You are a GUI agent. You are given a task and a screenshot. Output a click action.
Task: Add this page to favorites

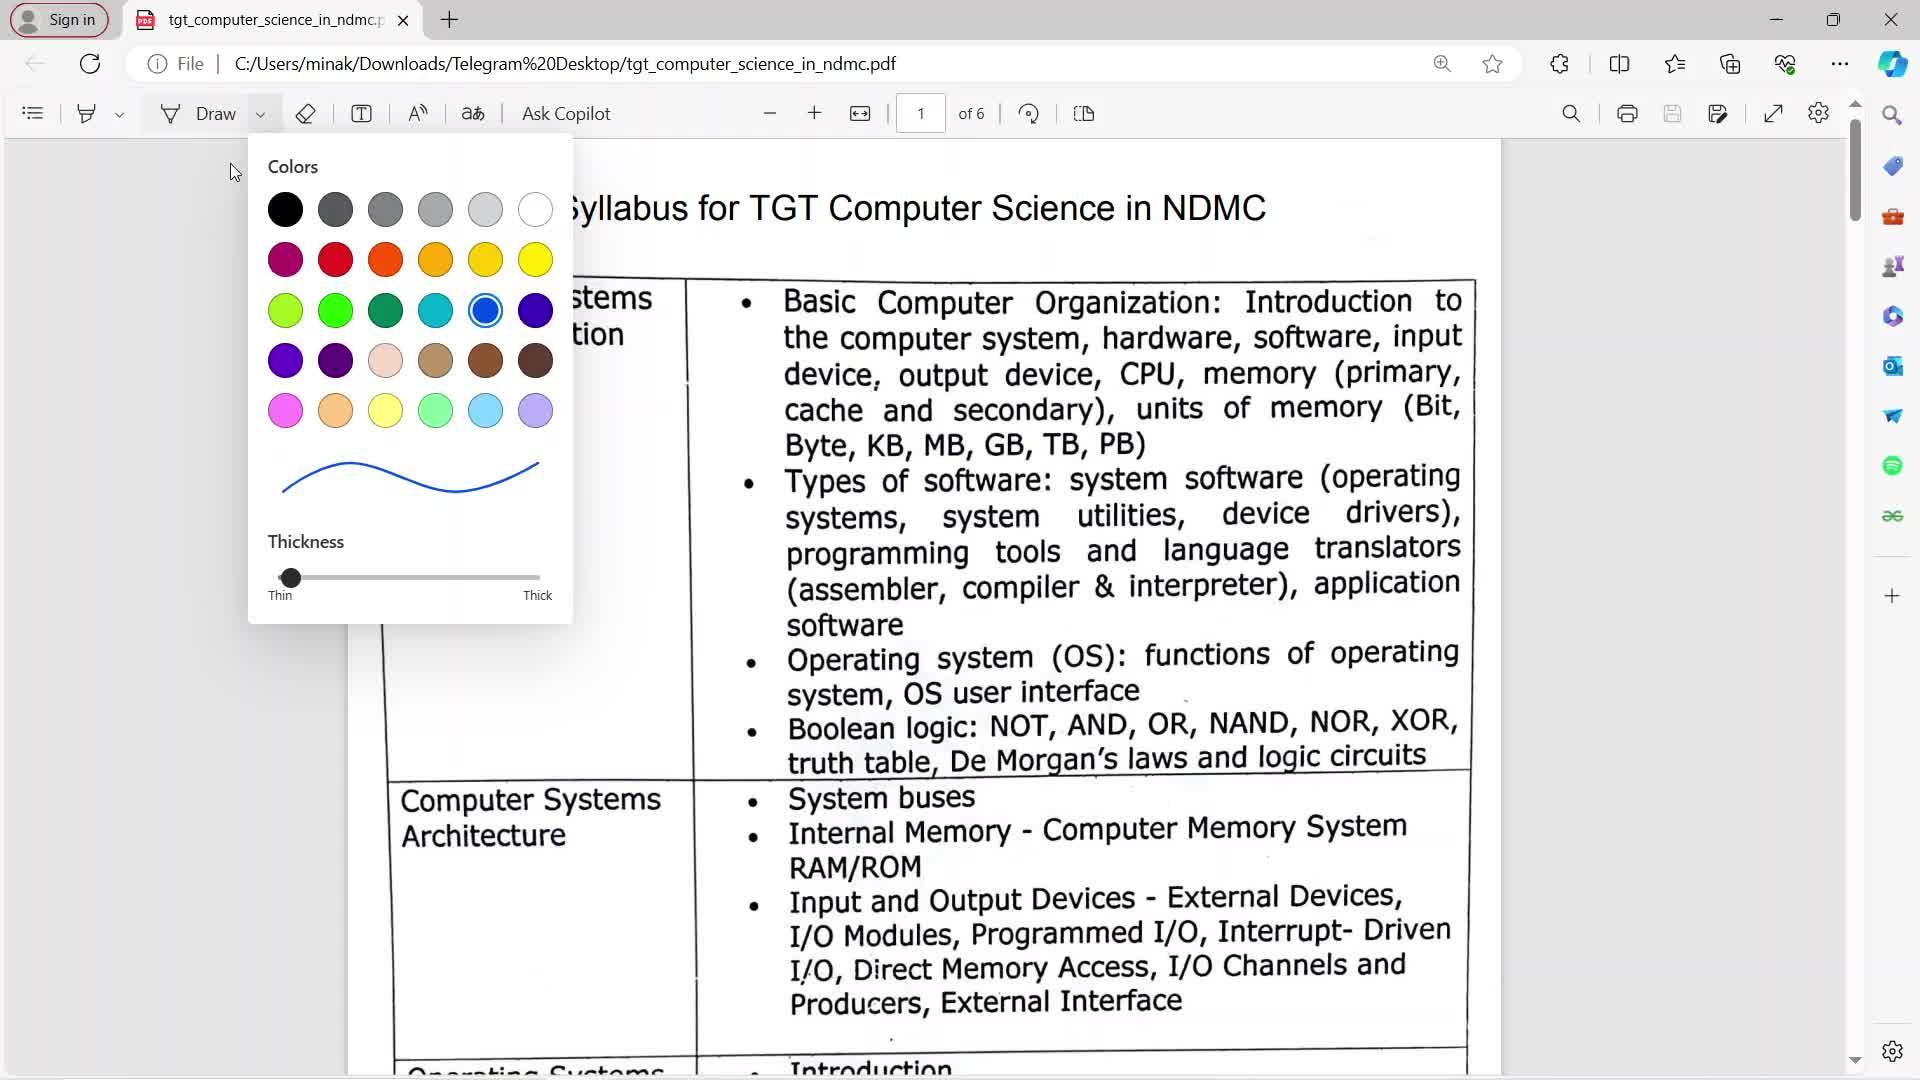pos(1492,64)
